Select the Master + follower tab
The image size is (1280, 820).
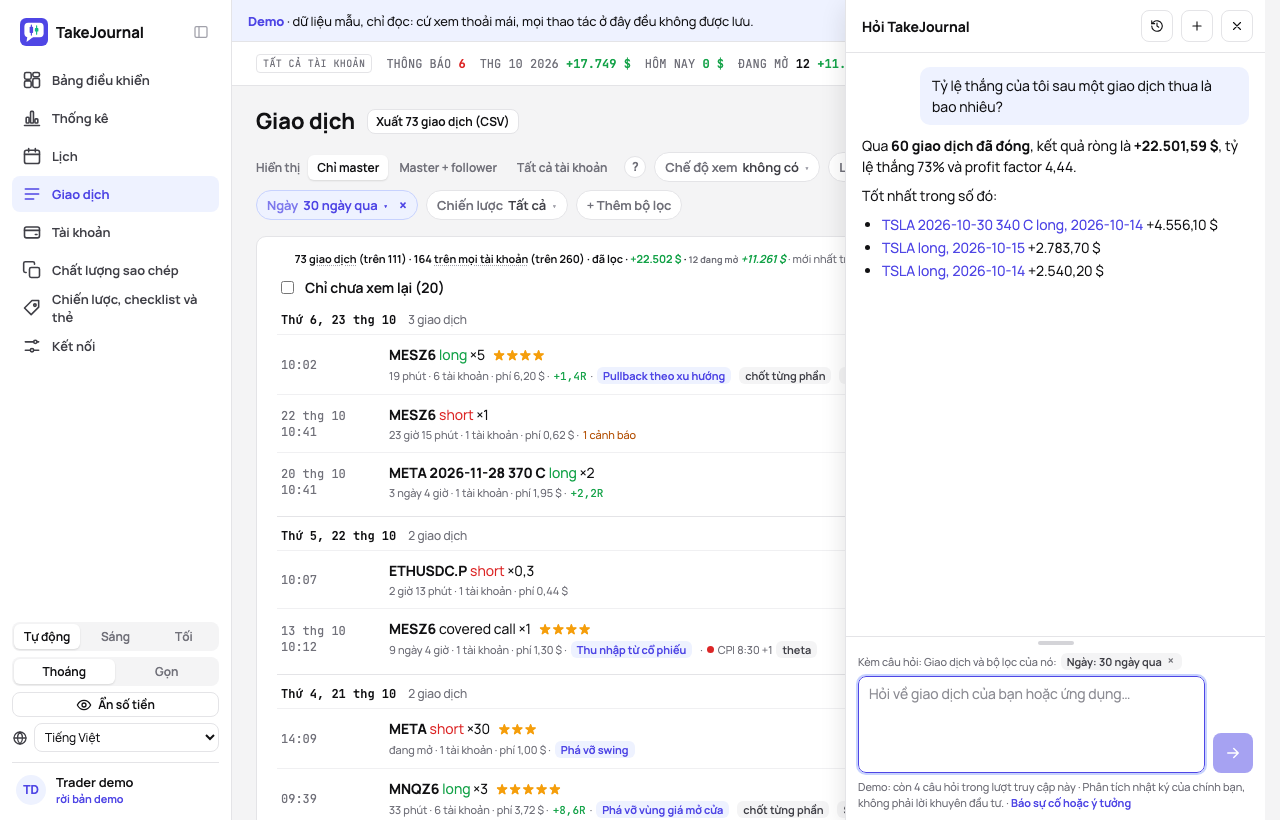click(448, 167)
